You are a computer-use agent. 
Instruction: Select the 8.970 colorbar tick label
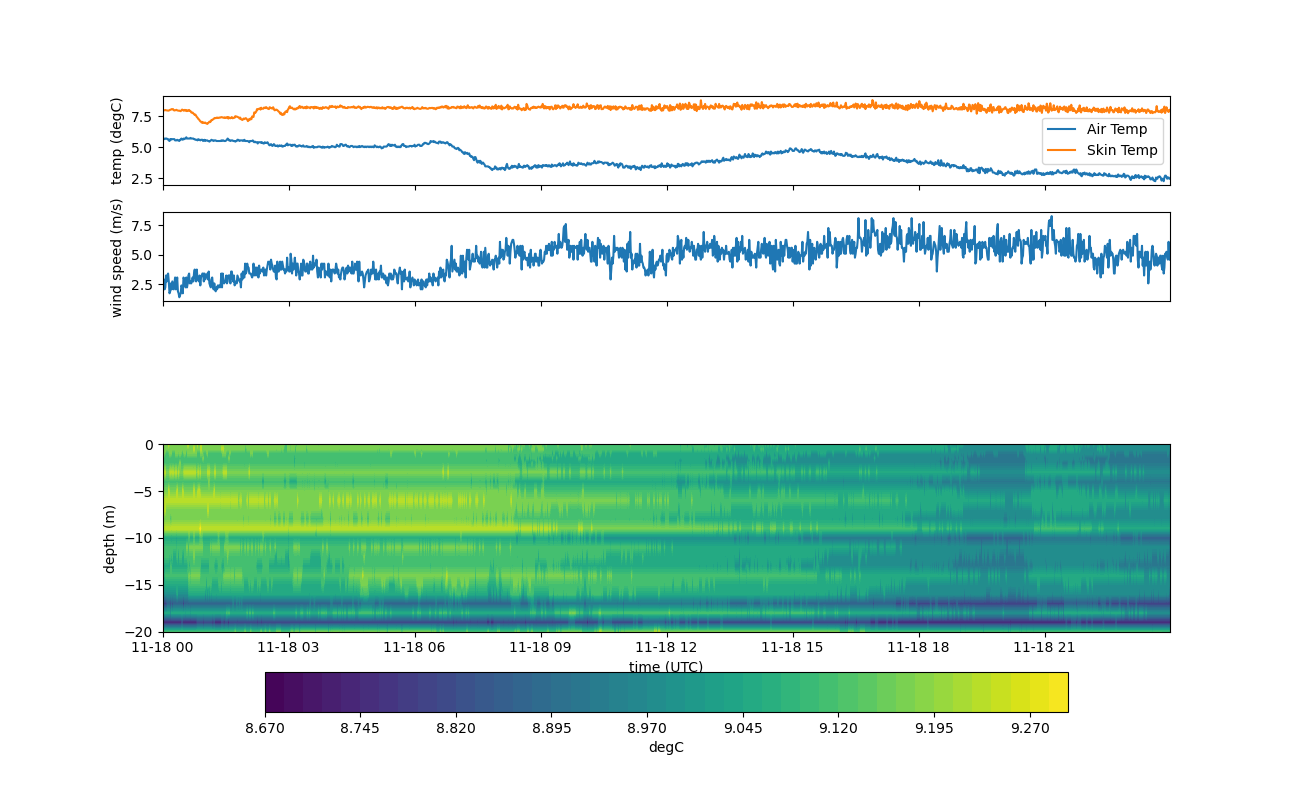[x=647, y=728]
